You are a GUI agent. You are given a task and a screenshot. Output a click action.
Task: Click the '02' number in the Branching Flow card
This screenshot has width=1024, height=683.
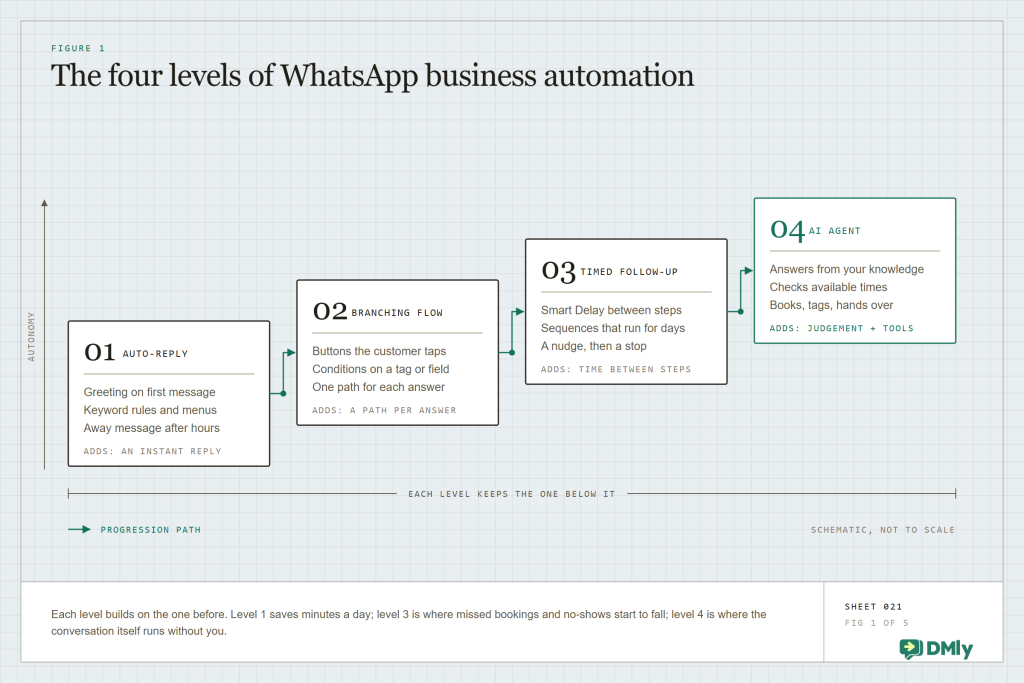pos(330,311)
